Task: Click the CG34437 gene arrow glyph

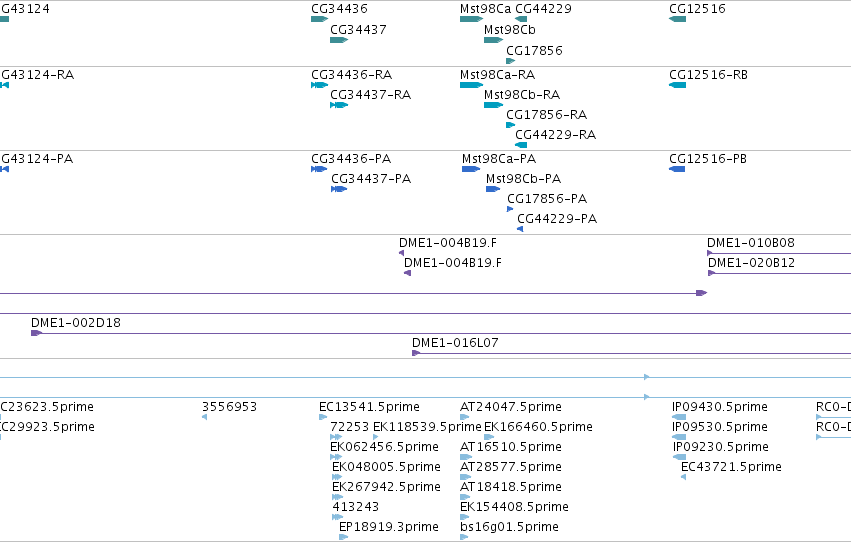Action: click(x=339, y=40)
